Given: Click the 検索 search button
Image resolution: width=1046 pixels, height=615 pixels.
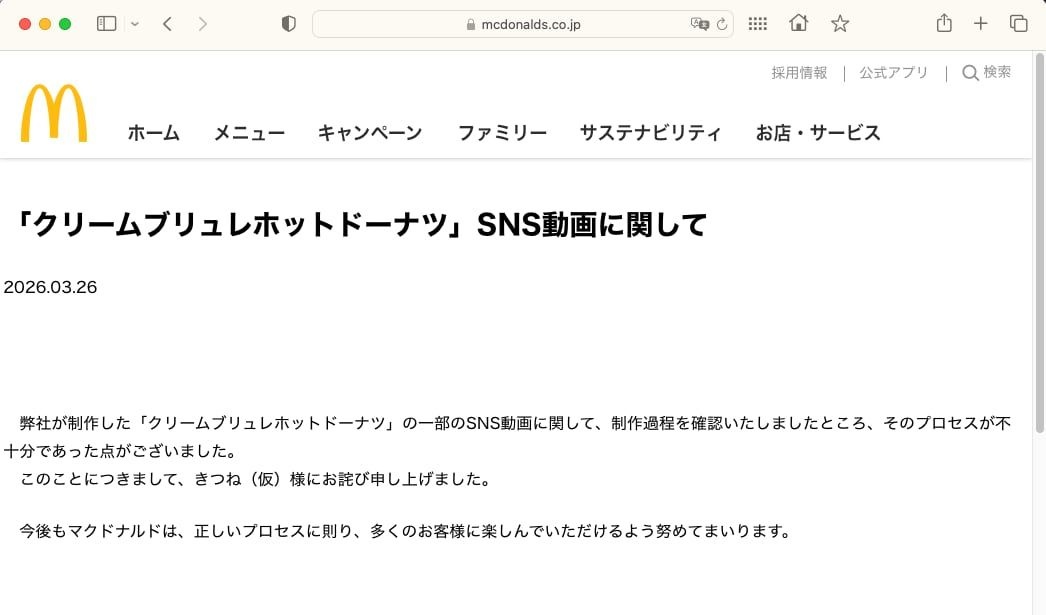Looking at the screenshot, I should [x=986, y=73].
